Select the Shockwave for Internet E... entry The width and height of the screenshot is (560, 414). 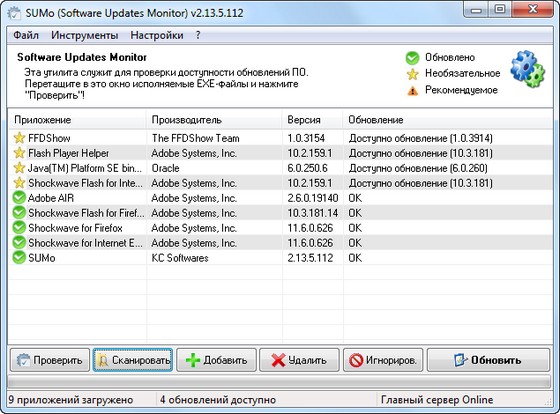pos(85,243)
